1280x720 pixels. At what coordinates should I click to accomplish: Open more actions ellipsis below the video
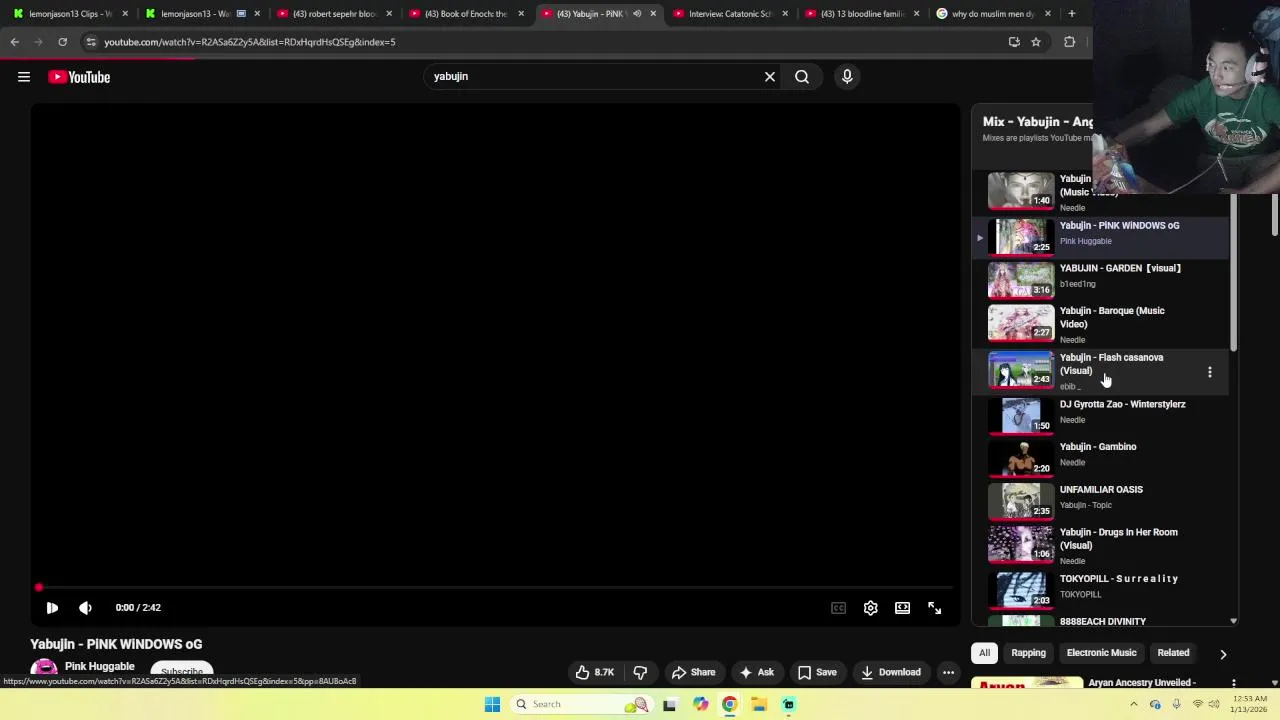click(x=948, y=672)
